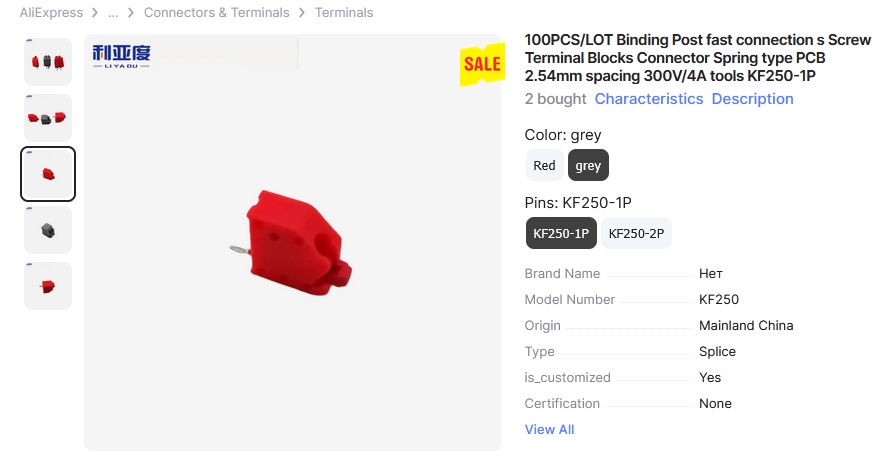Show the single grey terminal thumbnail
The image size is (877, 465).
[x=48, y=230]
